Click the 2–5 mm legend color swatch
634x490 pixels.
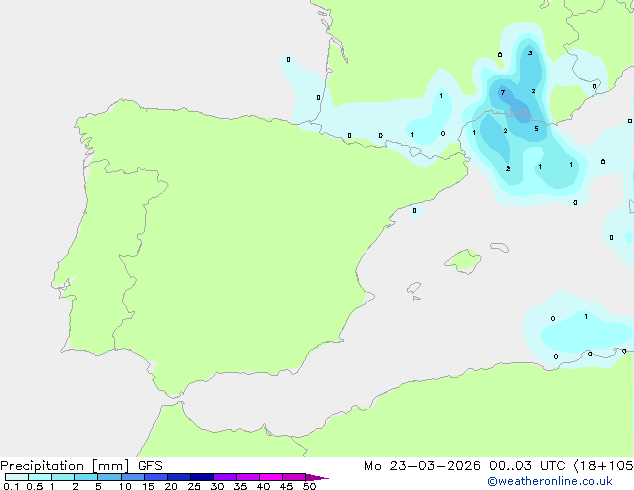(86, 477)
